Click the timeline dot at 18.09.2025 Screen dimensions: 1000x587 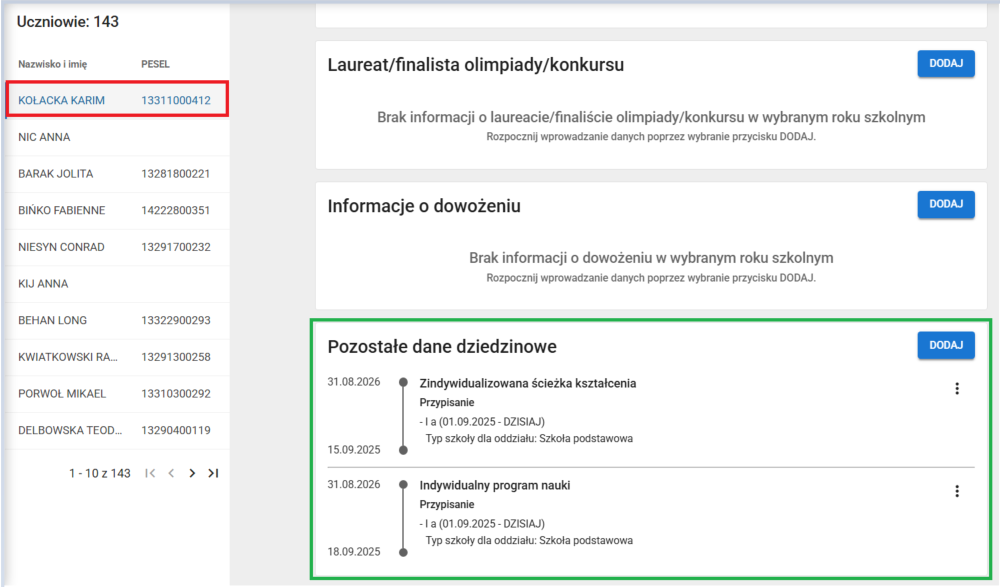tap(401, 550)
